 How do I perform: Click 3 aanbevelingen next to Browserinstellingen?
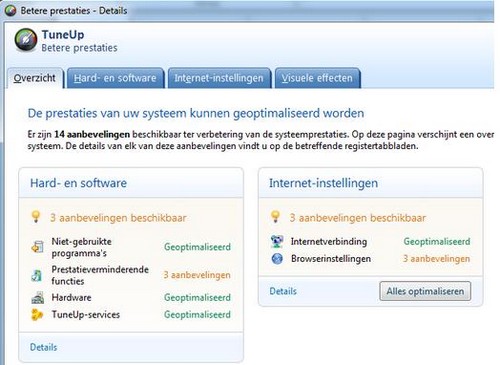tap(437, 259)
